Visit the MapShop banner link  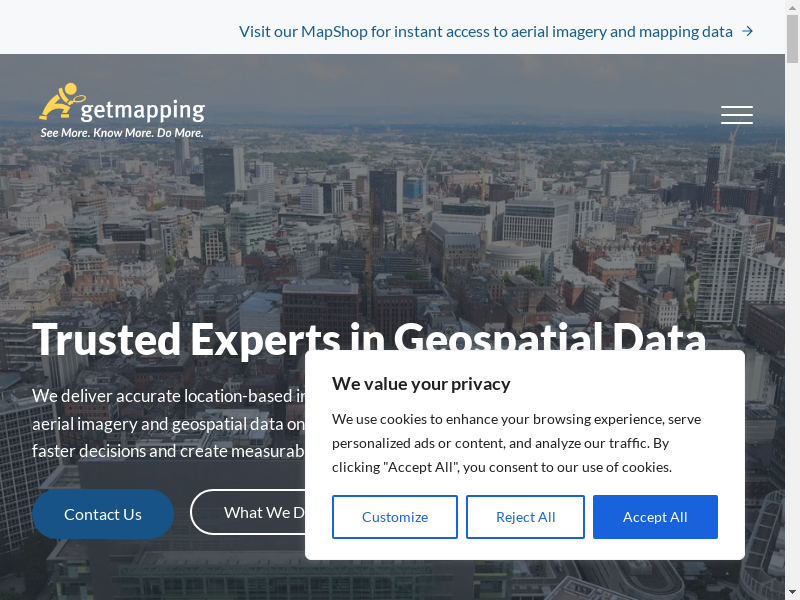click(x=485, y=31)
